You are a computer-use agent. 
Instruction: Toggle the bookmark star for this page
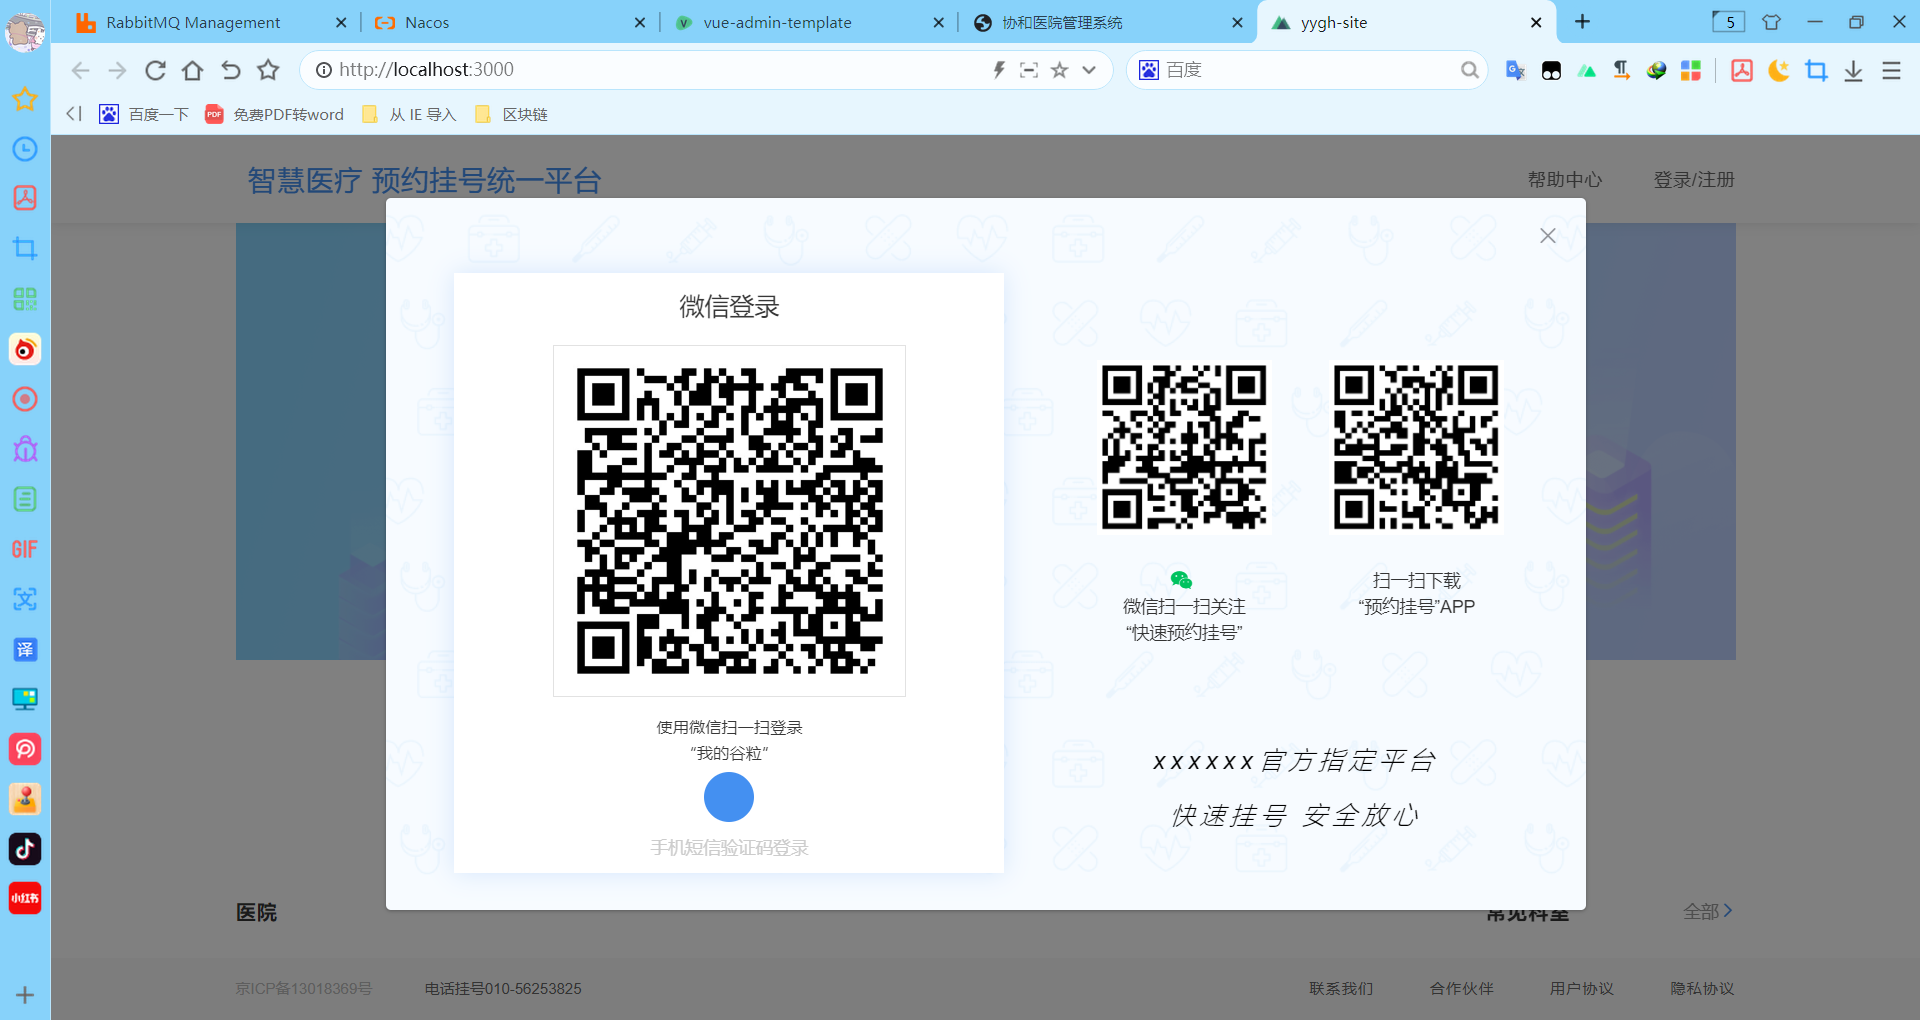[1059, 70]
